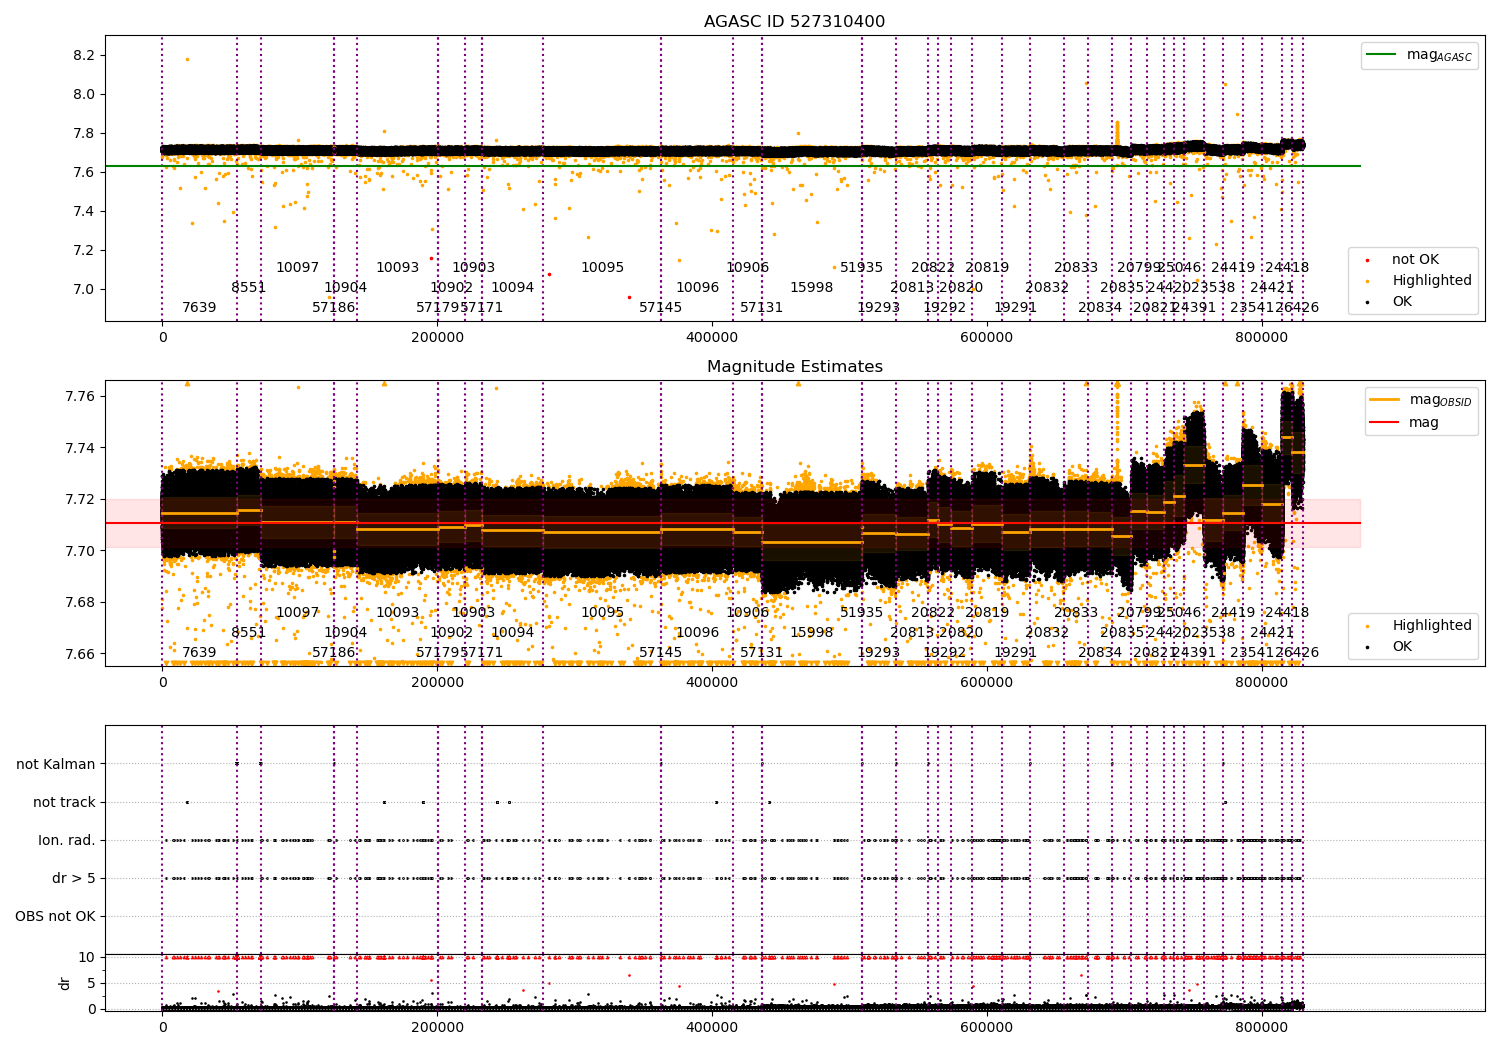Click the '800000' x-tick under bottom plot
This screenshot has height=1050, width=1500.
tap(1262, 1027)
